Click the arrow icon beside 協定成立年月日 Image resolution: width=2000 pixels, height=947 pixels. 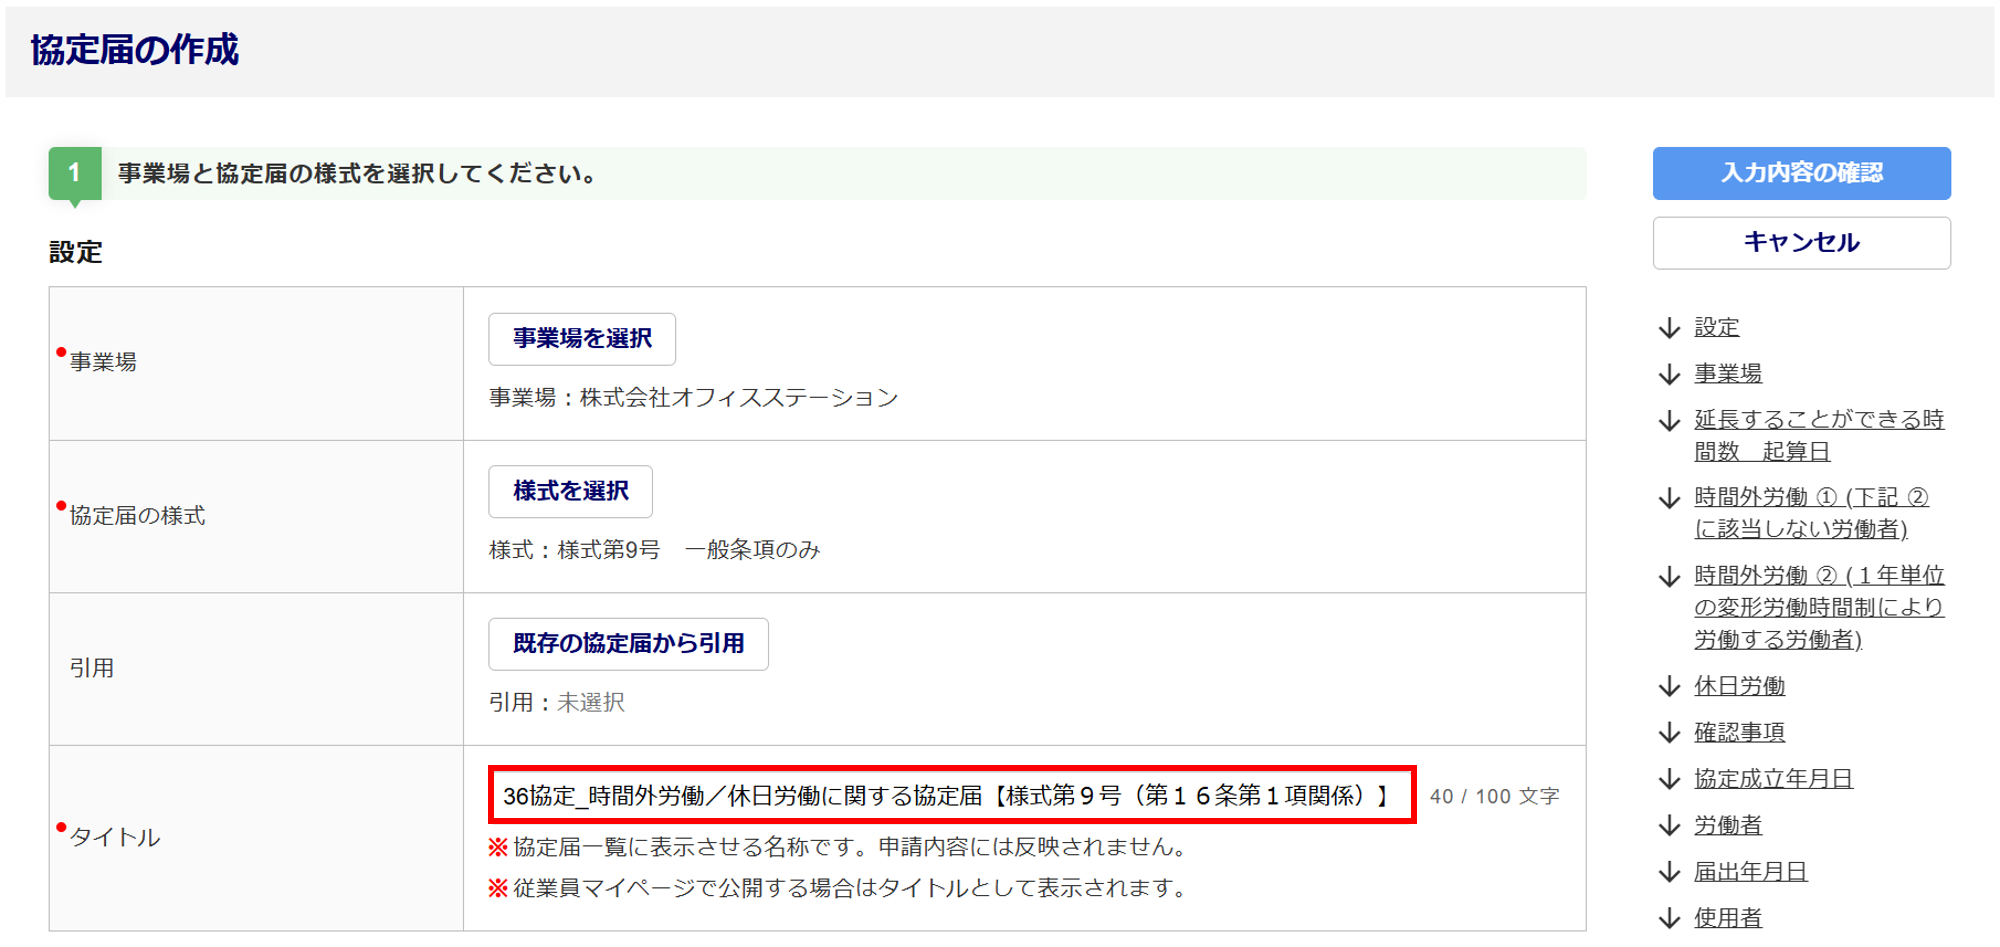(1669, 779)
